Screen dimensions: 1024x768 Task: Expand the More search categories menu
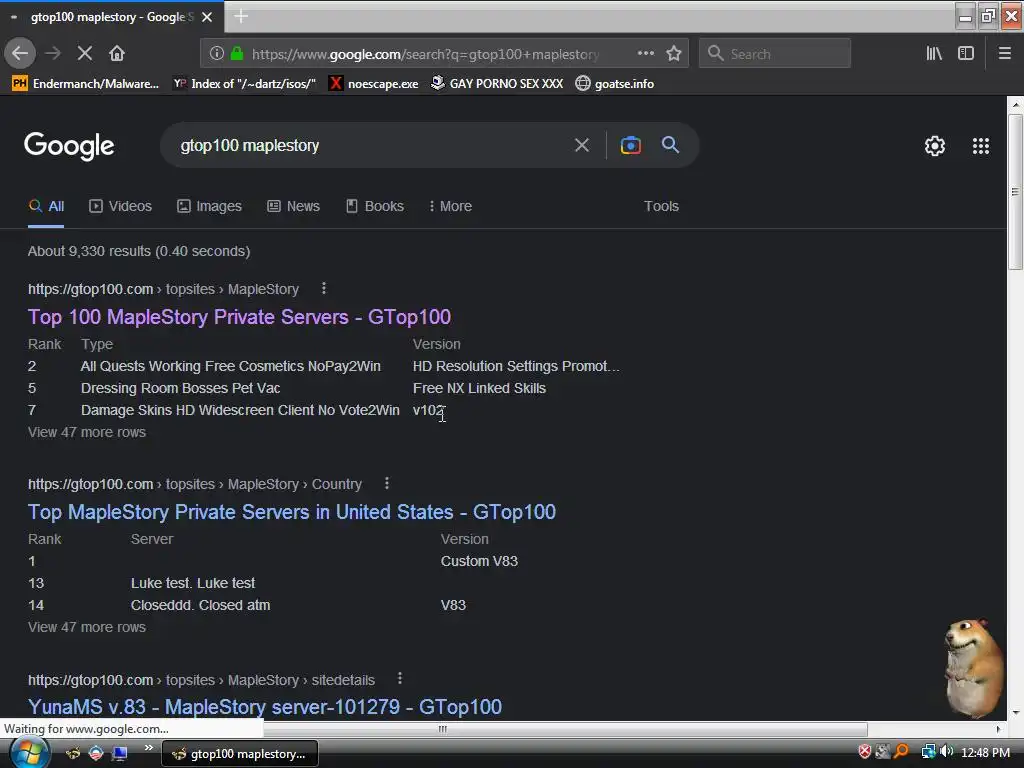click(x=450, y=206)
